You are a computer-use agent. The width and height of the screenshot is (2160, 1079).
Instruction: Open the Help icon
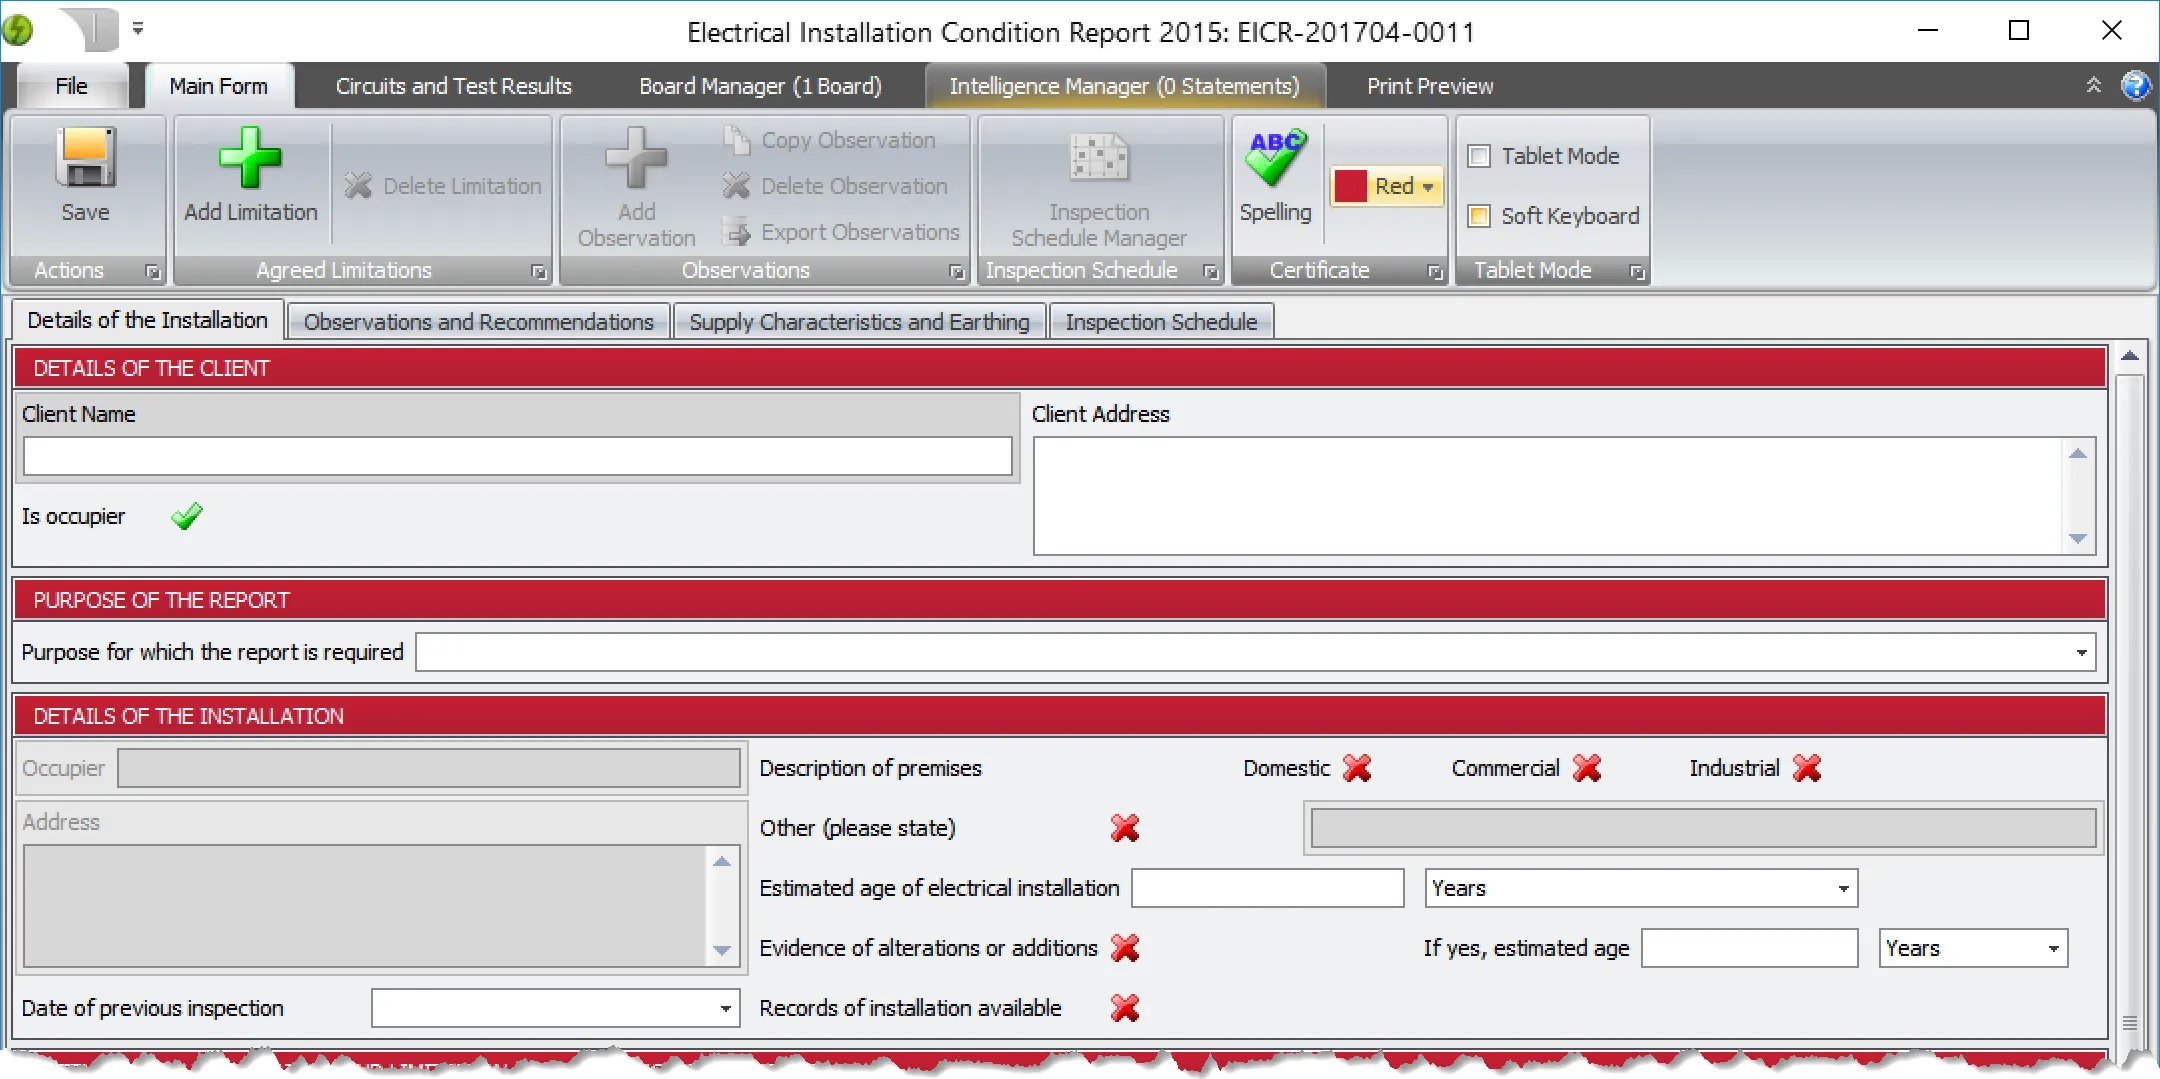[2135, 86]
